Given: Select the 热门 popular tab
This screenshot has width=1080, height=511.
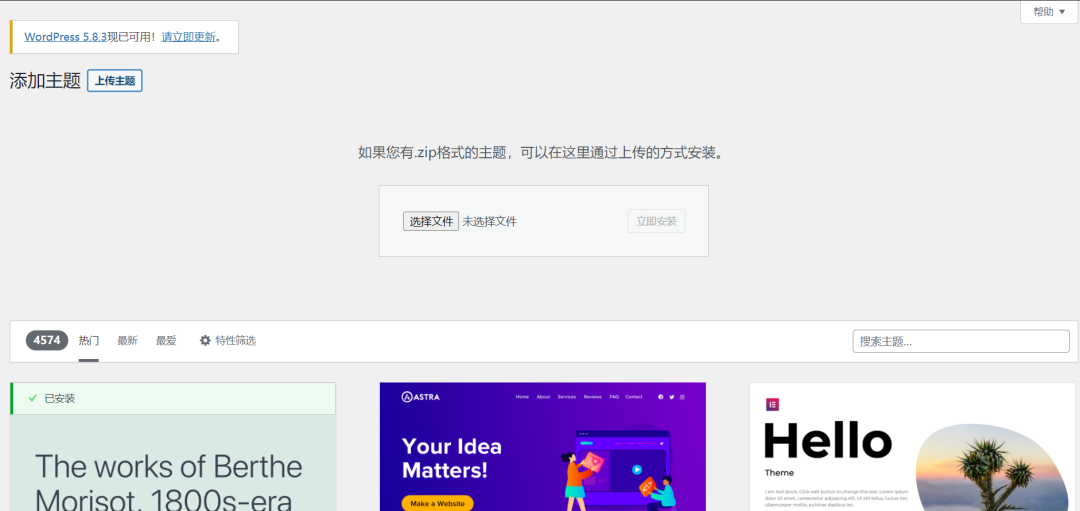Looking at the screenshot, I should [x=89, y=341].
